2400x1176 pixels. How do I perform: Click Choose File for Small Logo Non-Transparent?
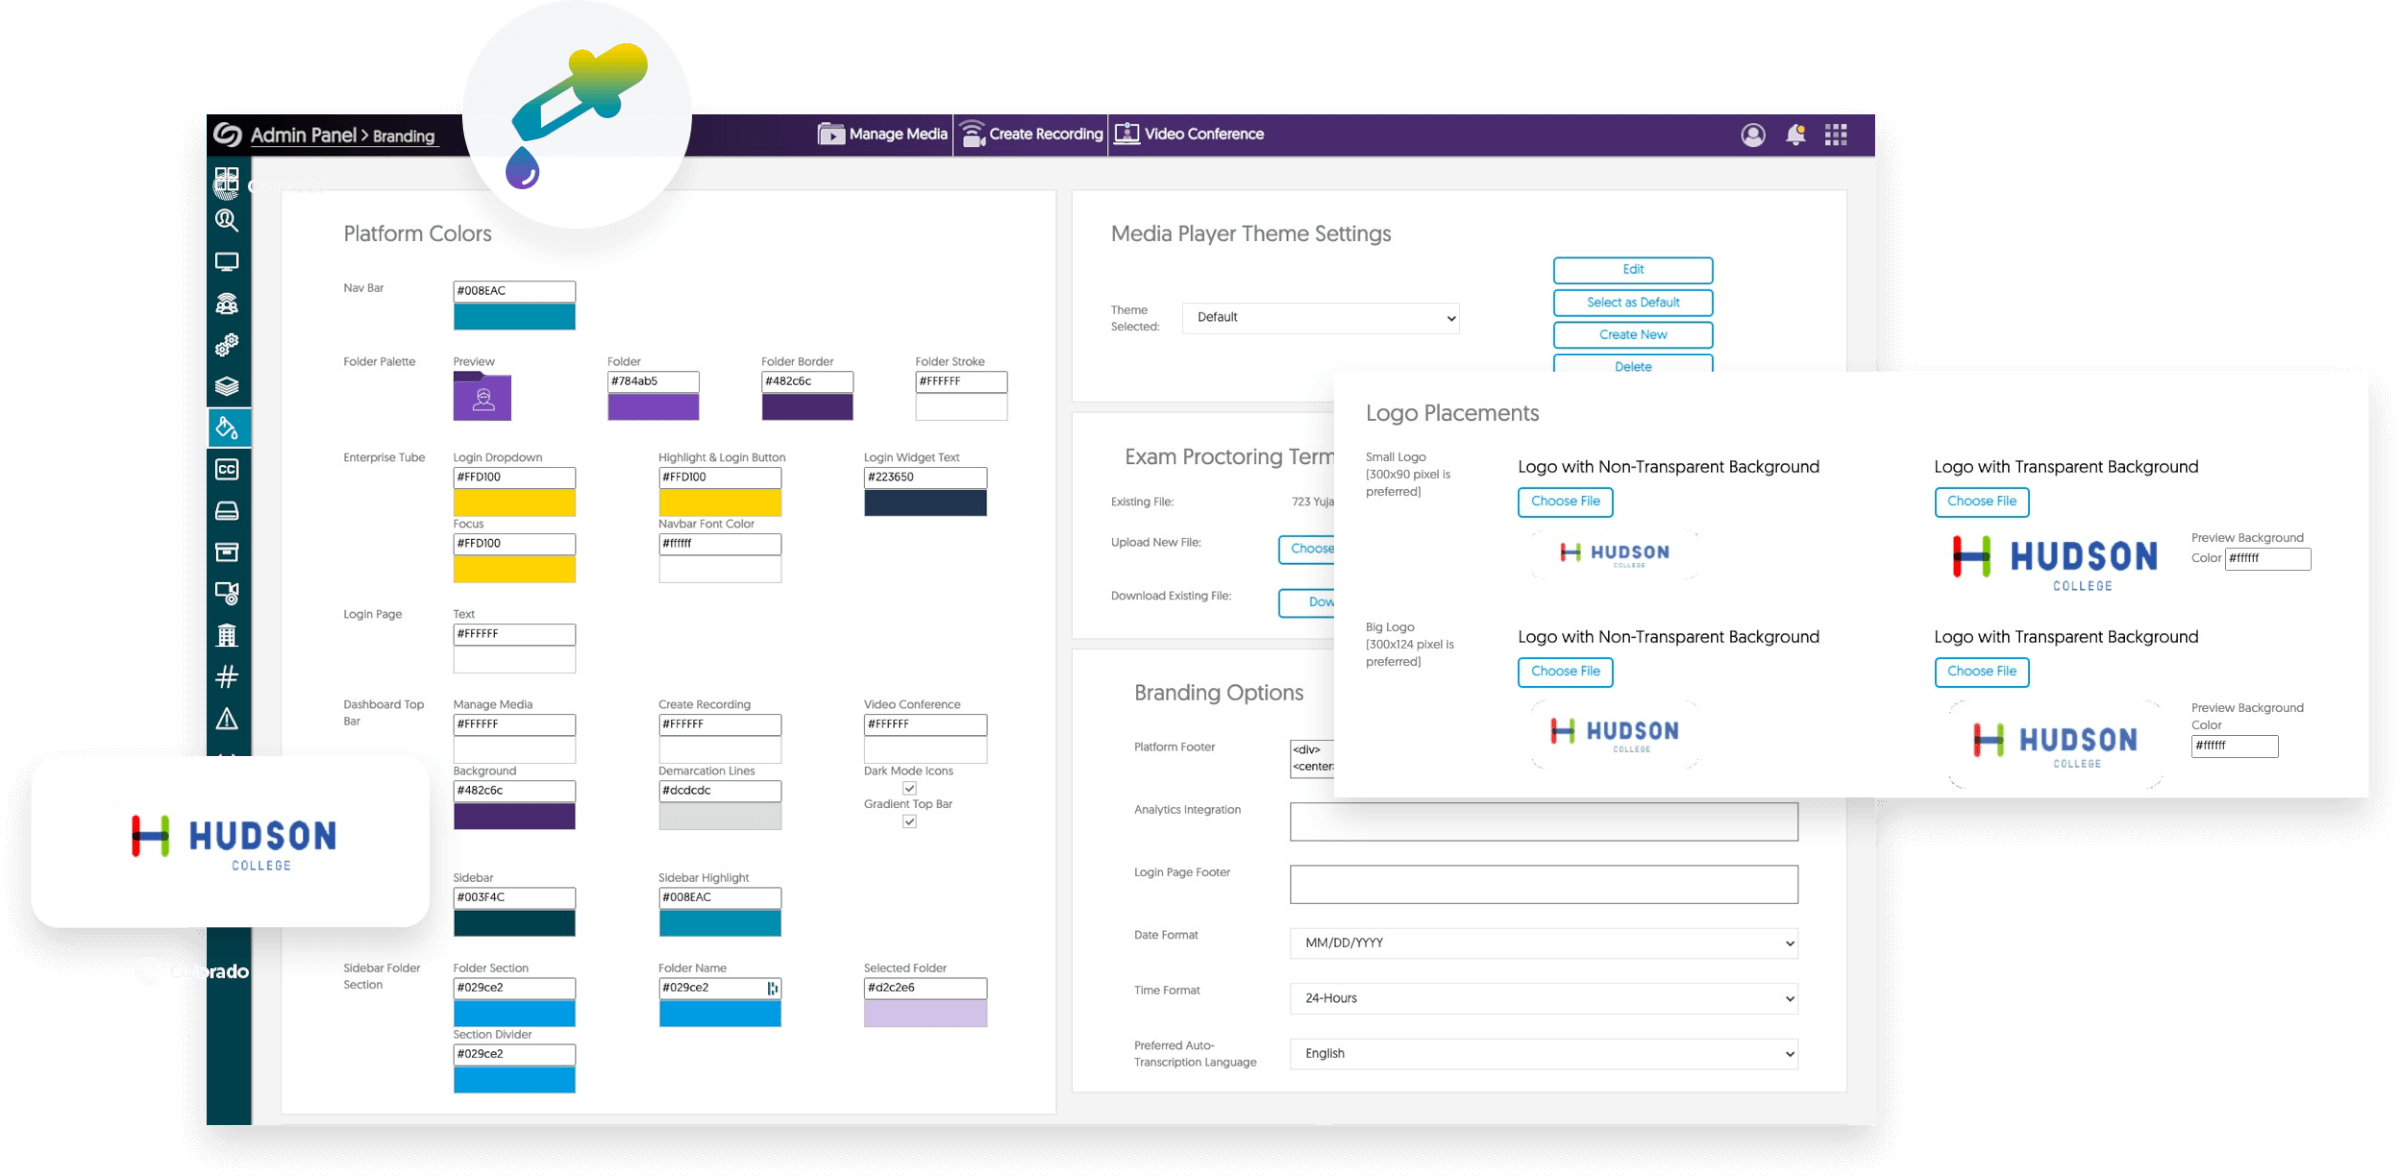coord(1567,501)
